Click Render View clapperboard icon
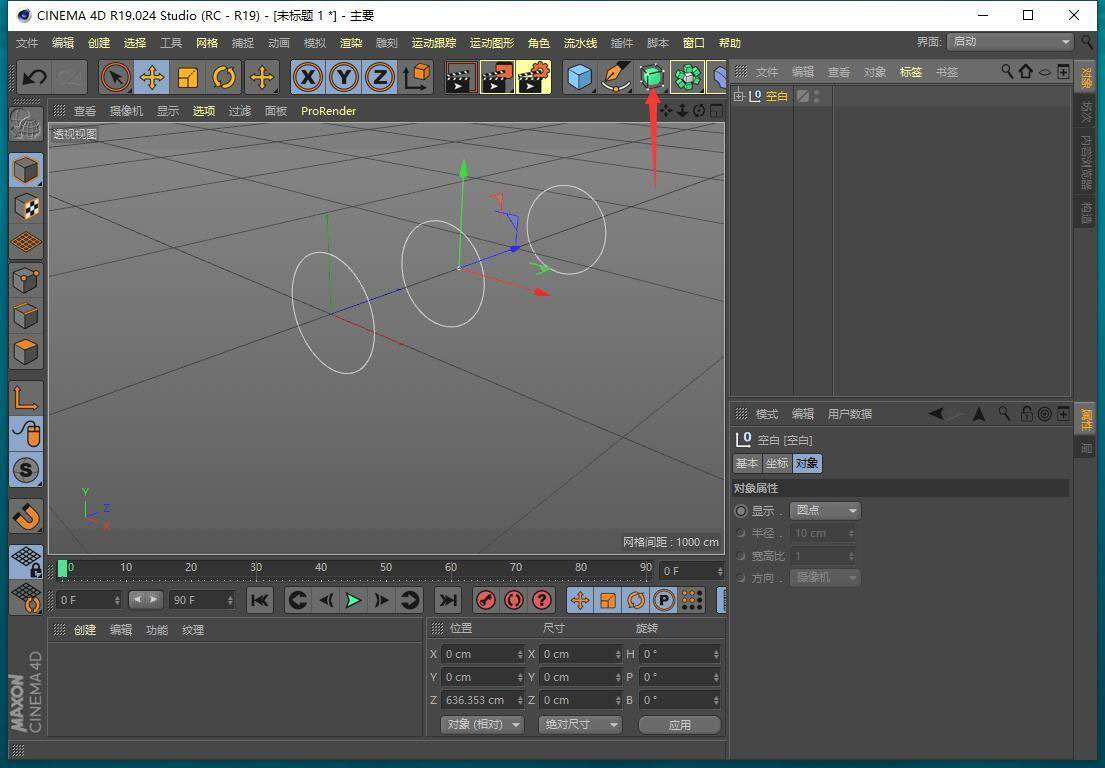 (x=461, y=77)
